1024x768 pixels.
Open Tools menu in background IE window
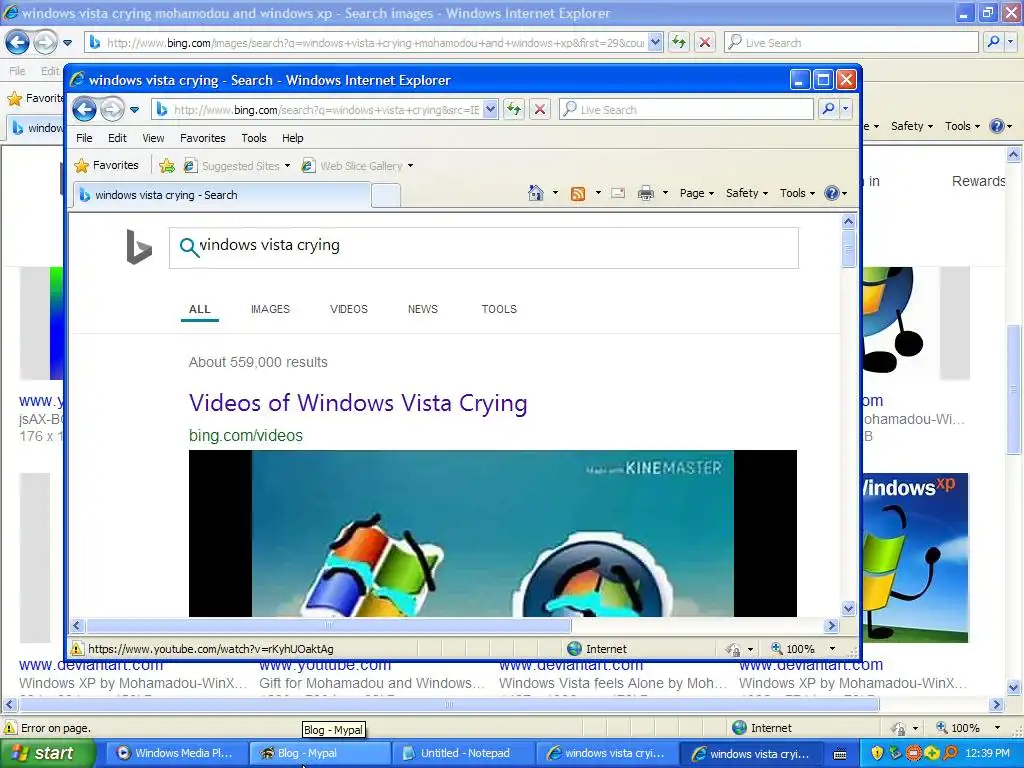click(x=962, y=126)
